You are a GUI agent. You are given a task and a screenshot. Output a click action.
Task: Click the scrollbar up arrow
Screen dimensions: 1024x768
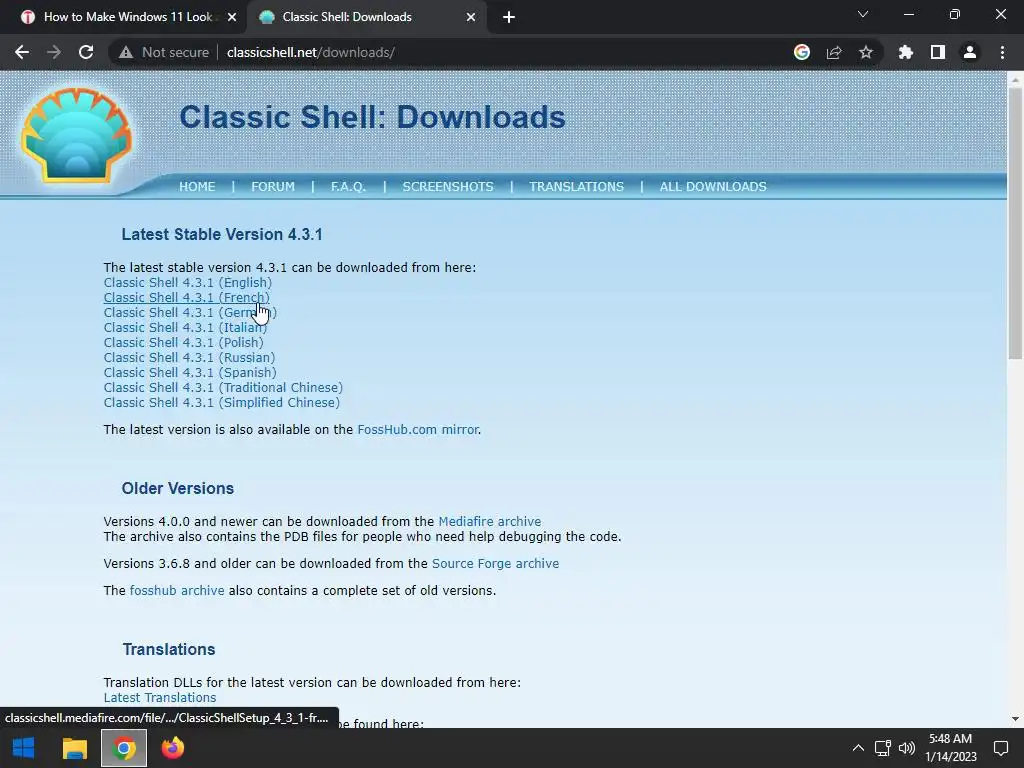(1015, 79)
